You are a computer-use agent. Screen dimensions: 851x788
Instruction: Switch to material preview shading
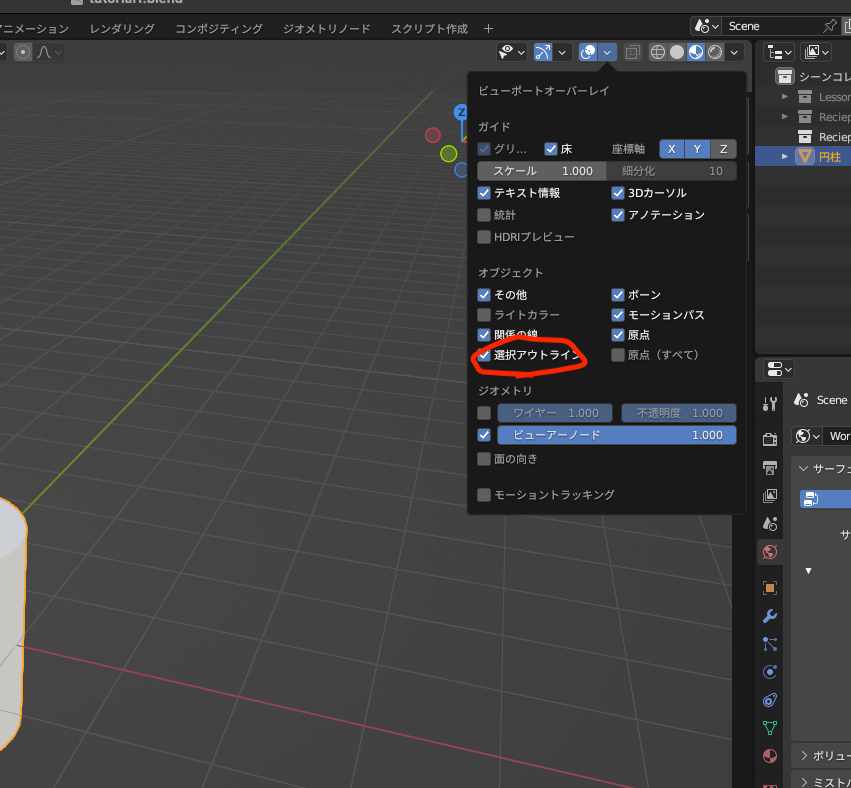pos(696,52)
